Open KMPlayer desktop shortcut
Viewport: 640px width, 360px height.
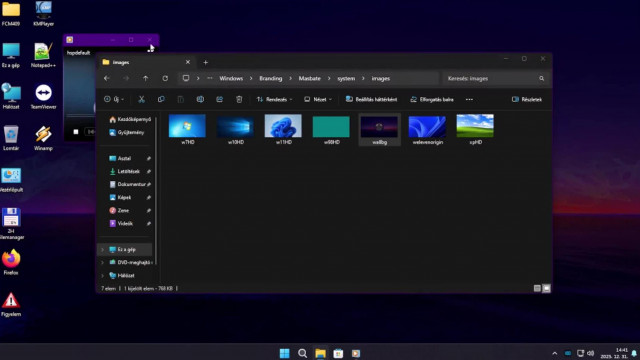point(43,13)
